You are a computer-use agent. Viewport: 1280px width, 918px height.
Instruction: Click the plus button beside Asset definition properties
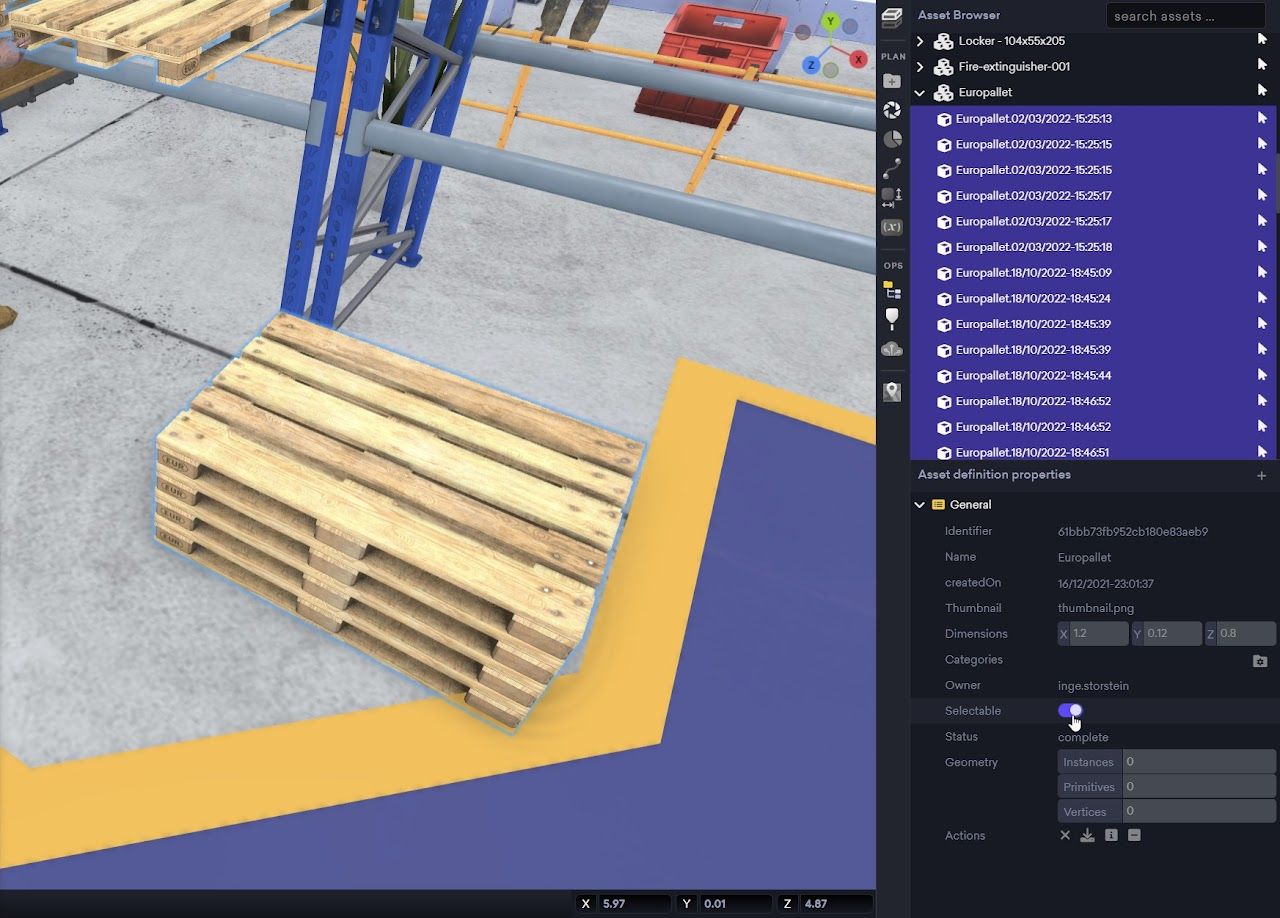pyautogui.click(x=1261, y=476)
